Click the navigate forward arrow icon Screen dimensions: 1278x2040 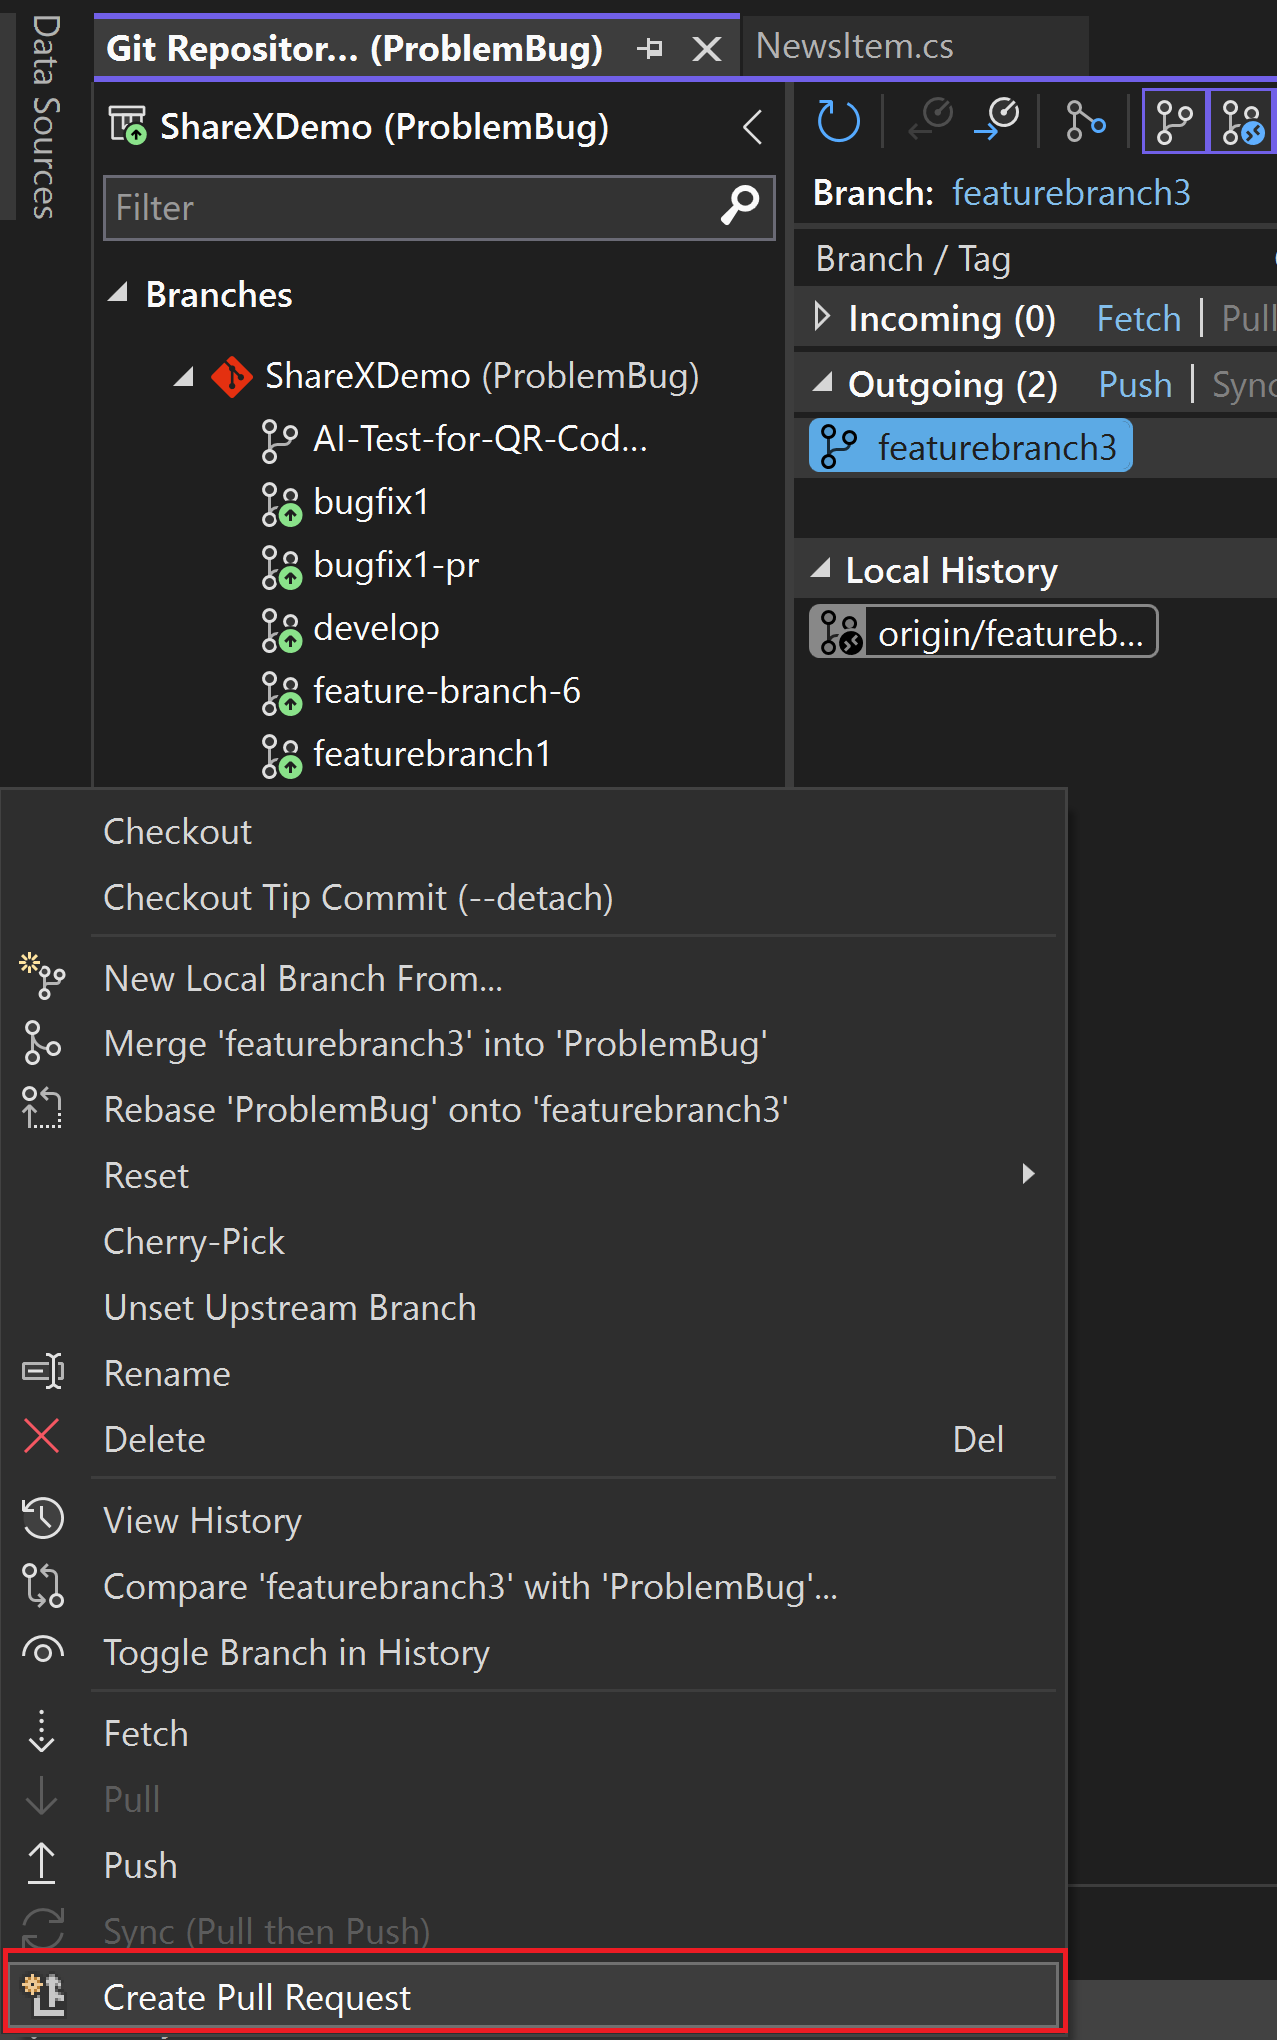point(997,121)
